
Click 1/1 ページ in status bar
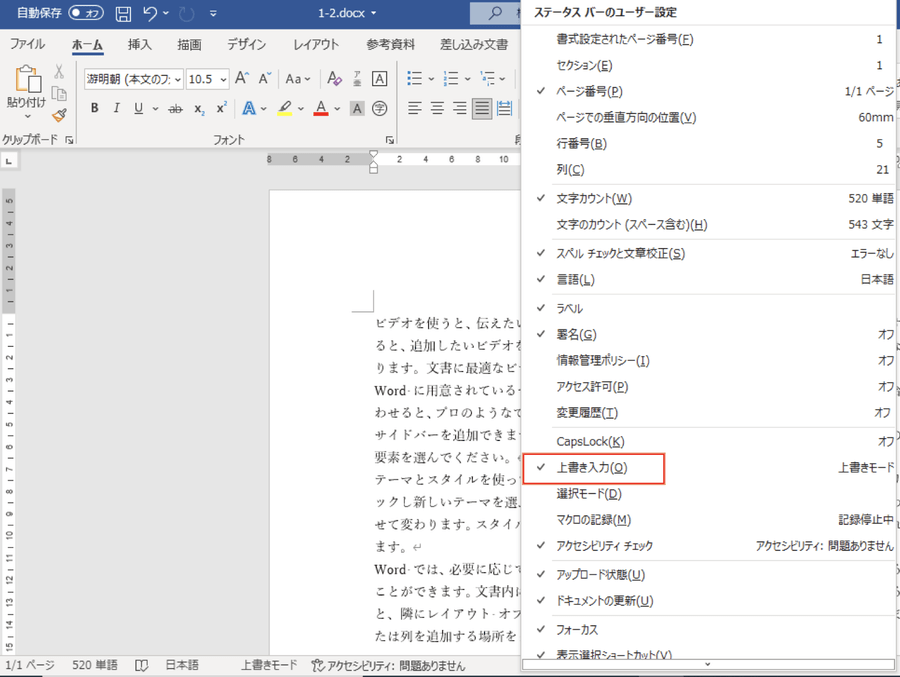click(29, 665)
